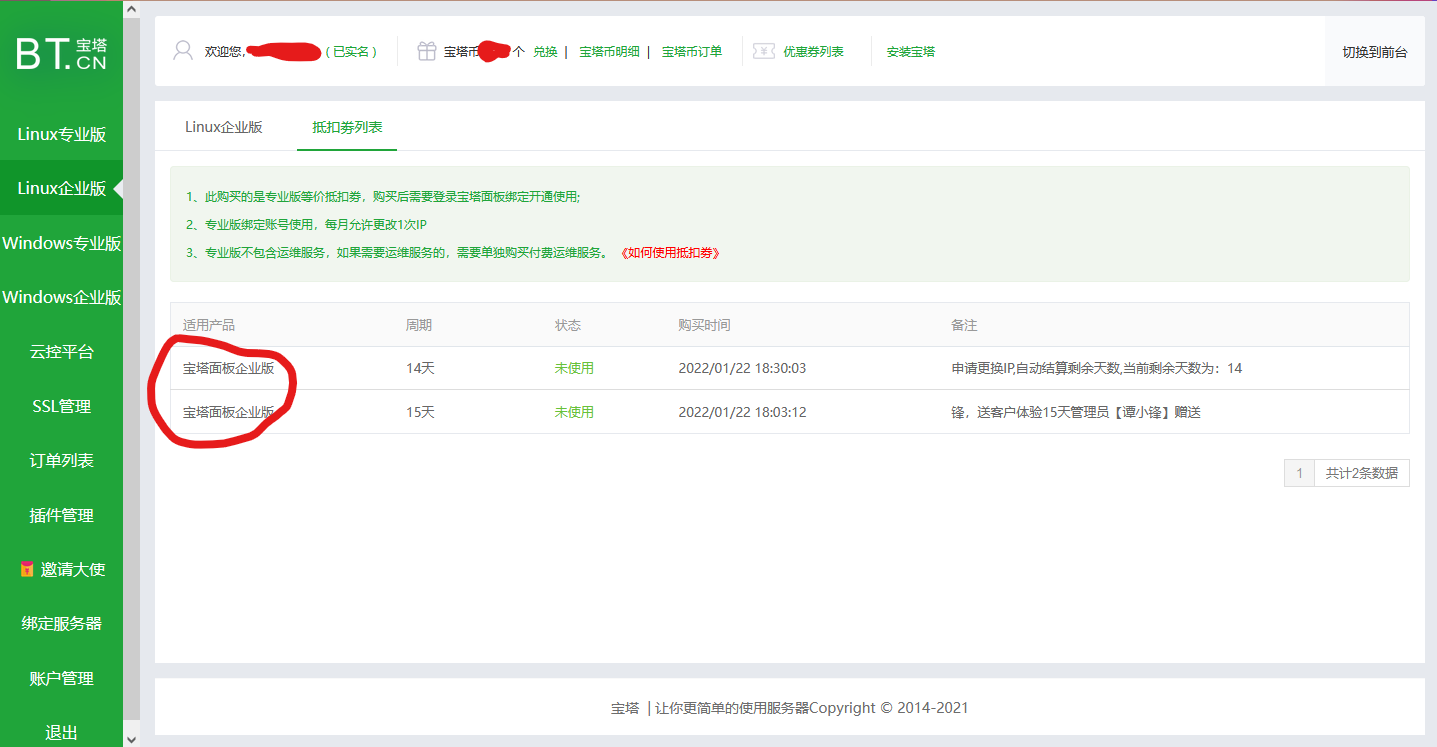Viewport: 1437px width, 747px height.
Task: Click the 安装宝塔 link
Action: (911, 52)
